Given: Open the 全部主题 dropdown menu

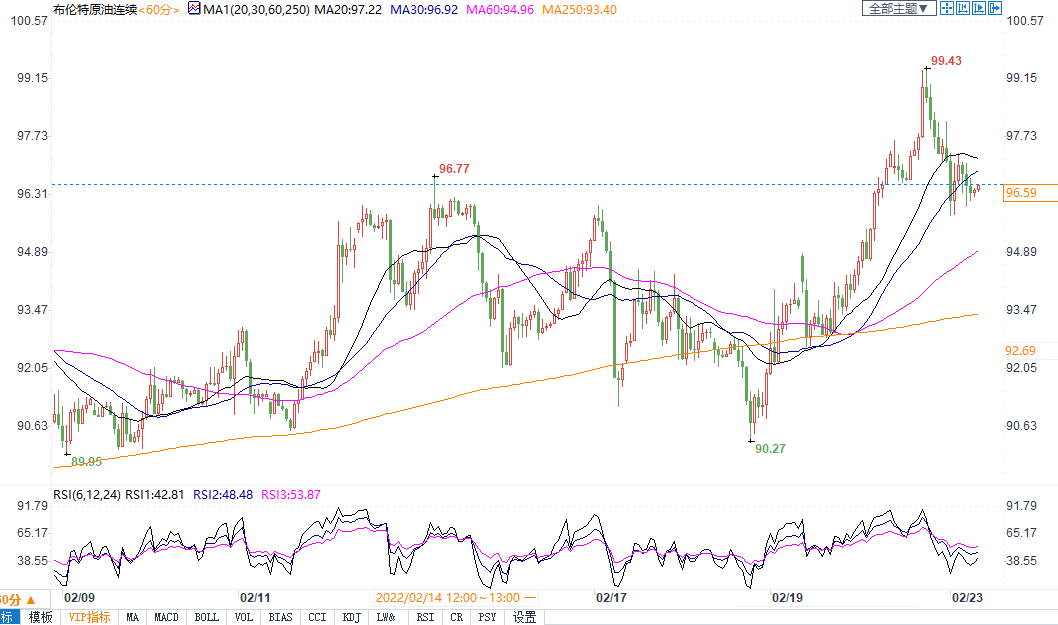Looking at the screenshot, I should click(898, 8).
